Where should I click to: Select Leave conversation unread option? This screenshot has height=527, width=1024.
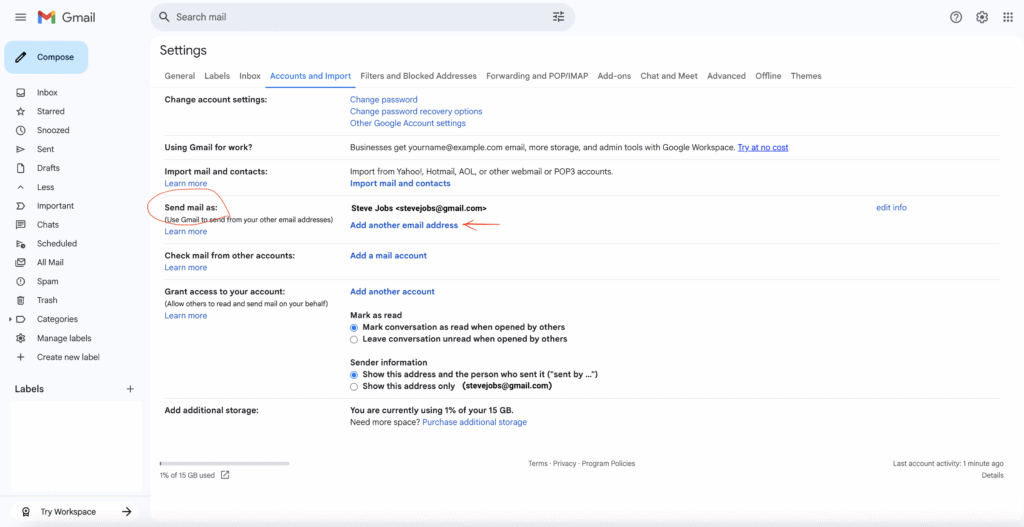click(354, 340)
